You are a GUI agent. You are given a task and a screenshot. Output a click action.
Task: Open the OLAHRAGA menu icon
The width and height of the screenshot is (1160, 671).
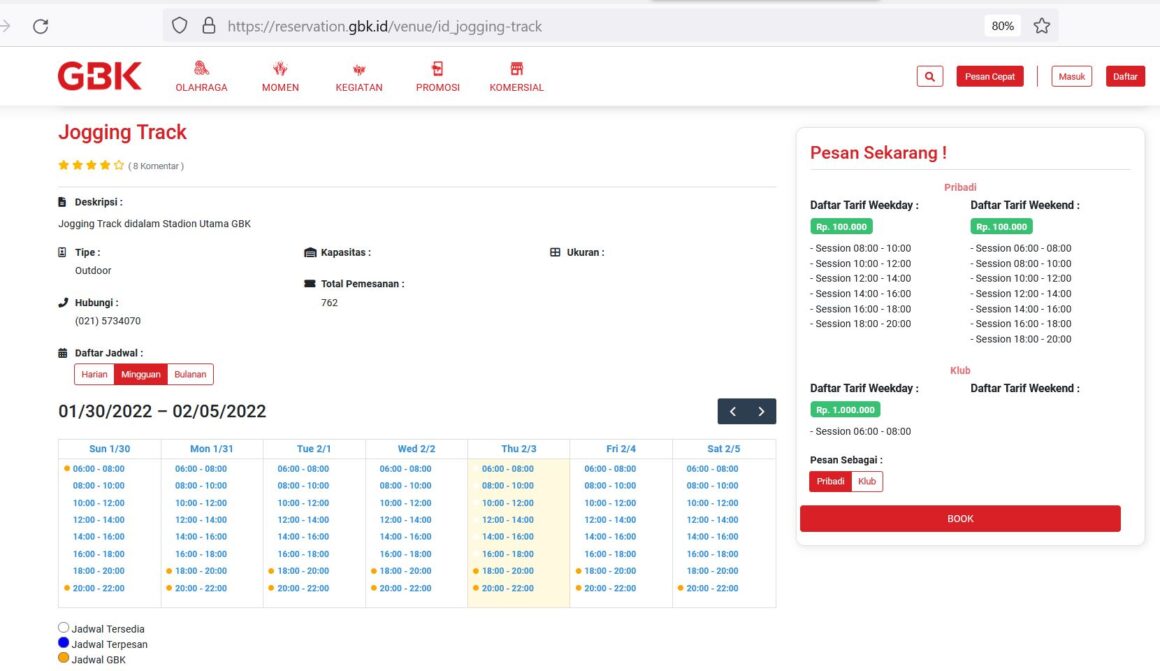pos(201,68)
